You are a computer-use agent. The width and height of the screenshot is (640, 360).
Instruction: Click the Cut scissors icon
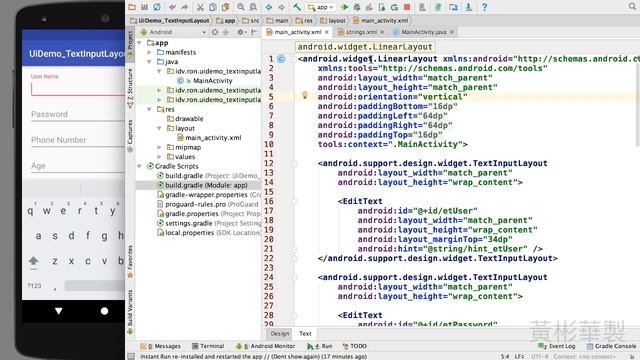[200, 7]
